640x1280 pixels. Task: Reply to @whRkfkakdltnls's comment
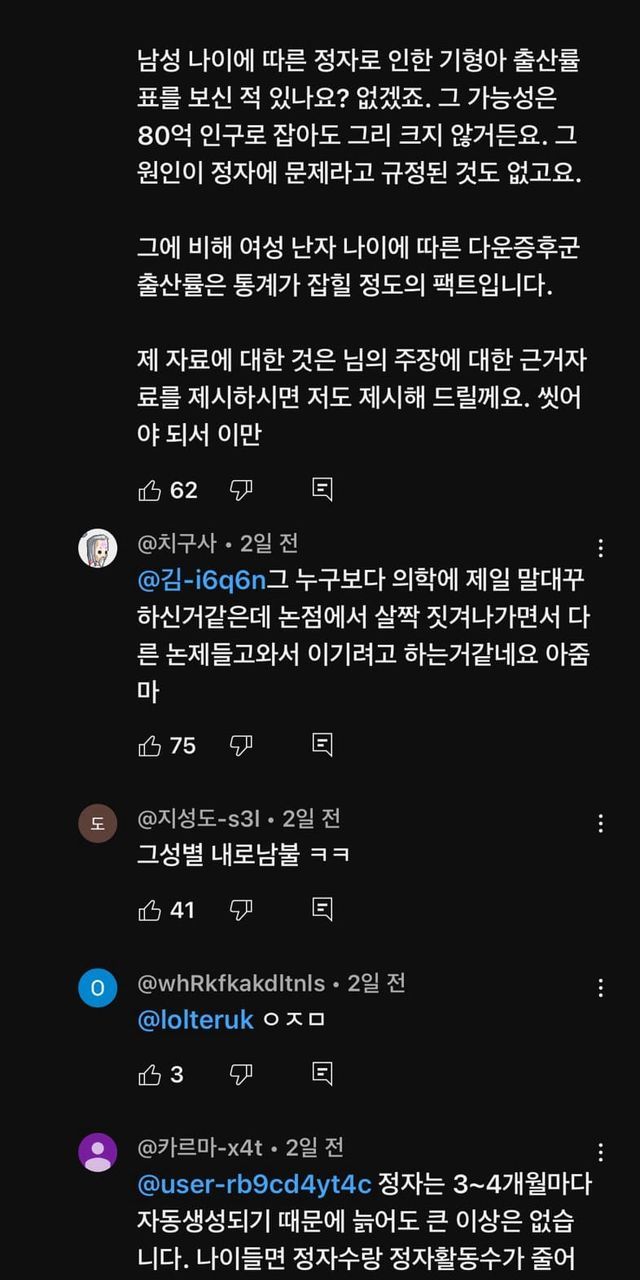click(x=322, y=1075)
